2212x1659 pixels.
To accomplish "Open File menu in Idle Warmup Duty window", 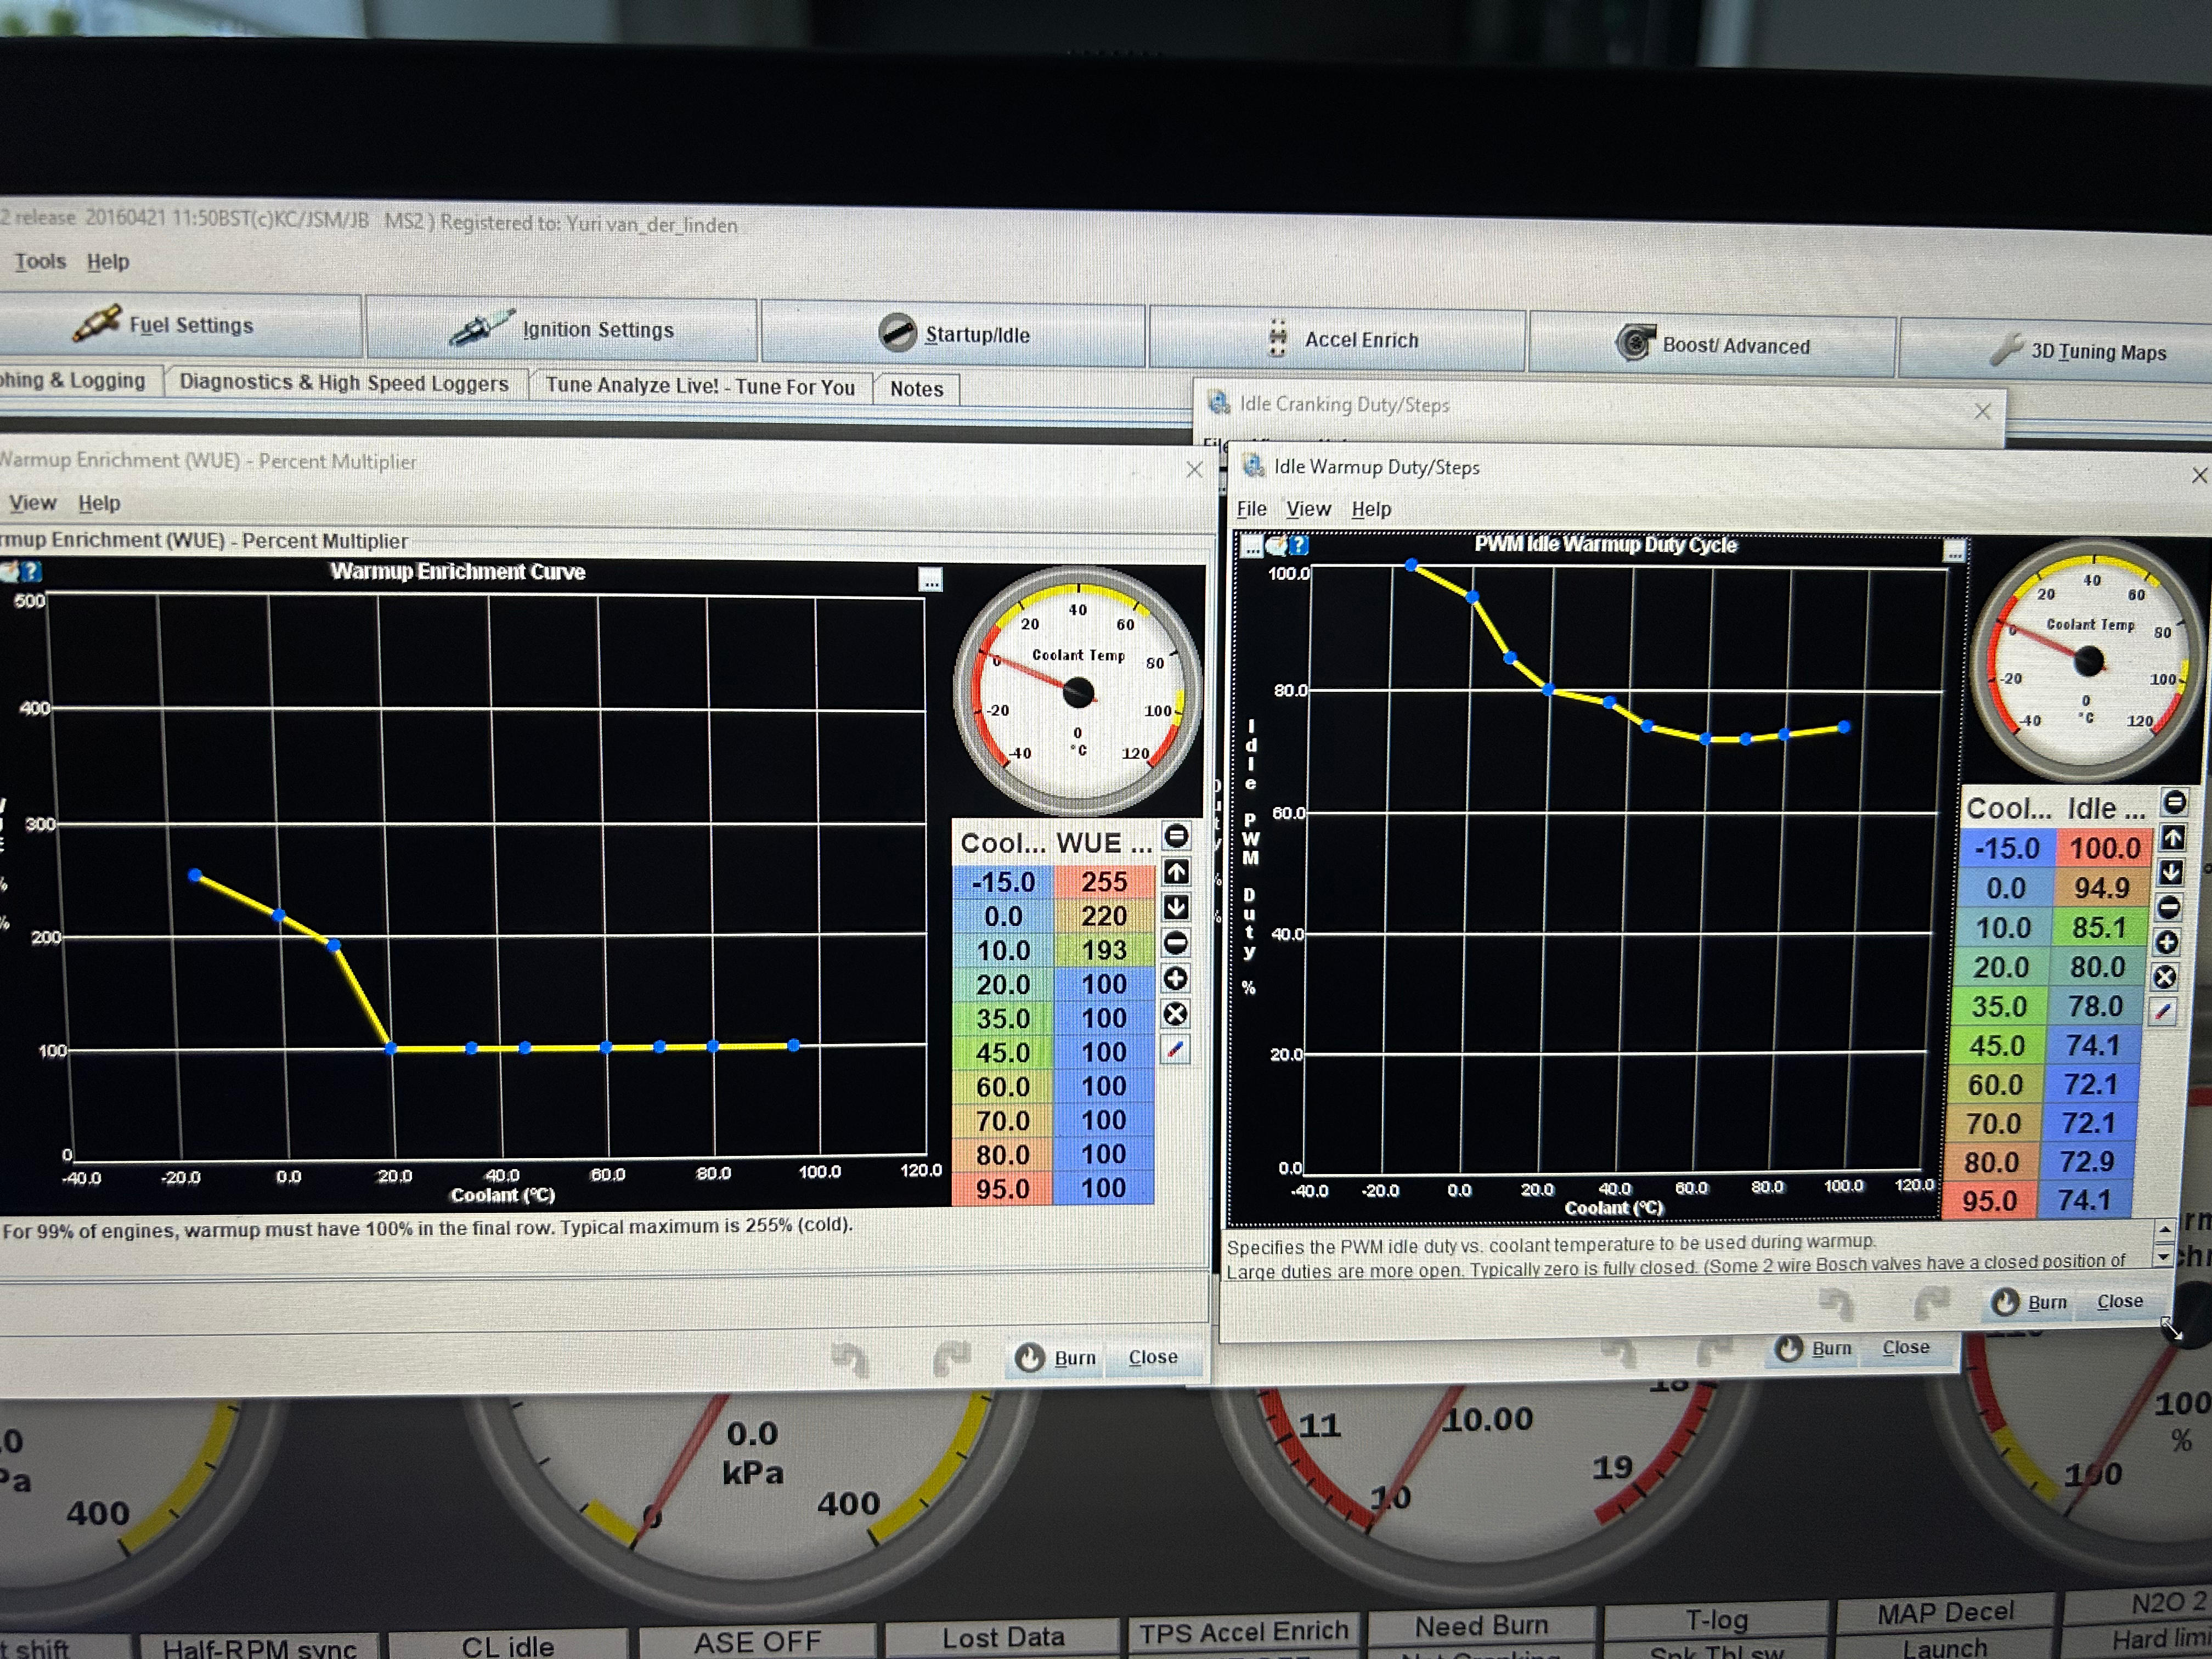I will tap(1251, 508).
